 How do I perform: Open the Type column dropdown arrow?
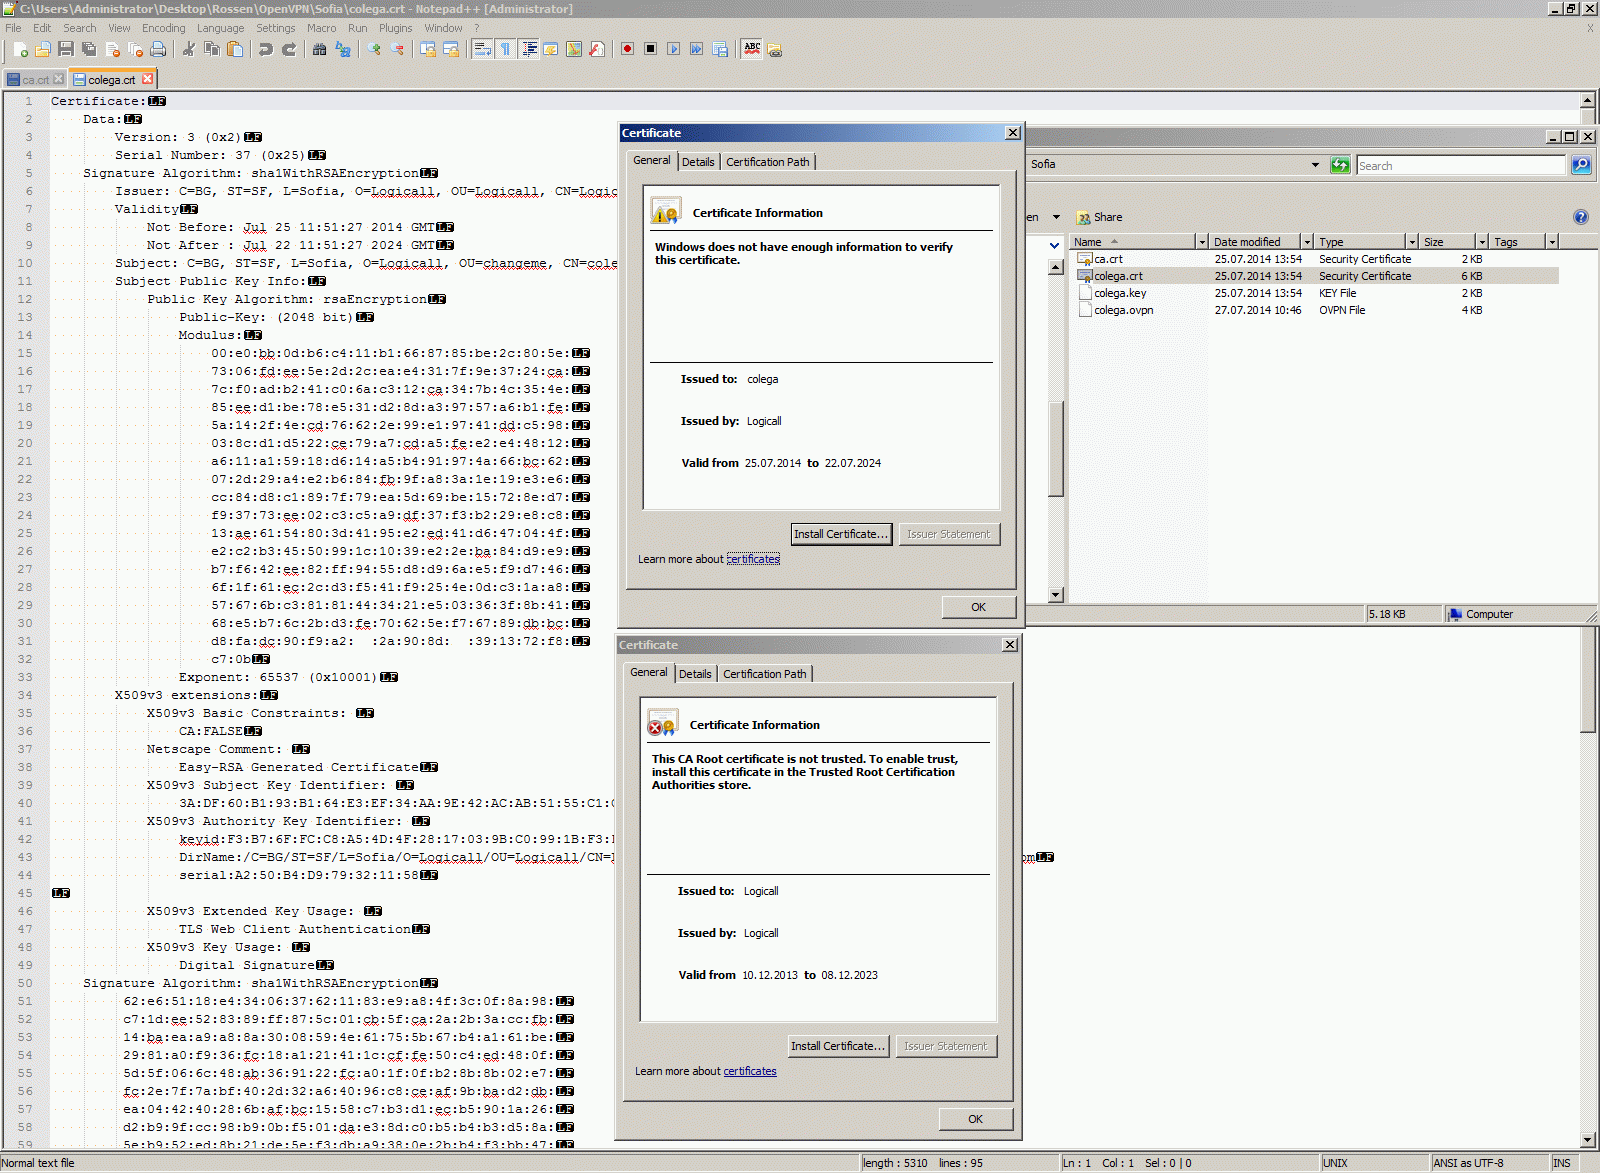click(1412, 242)
